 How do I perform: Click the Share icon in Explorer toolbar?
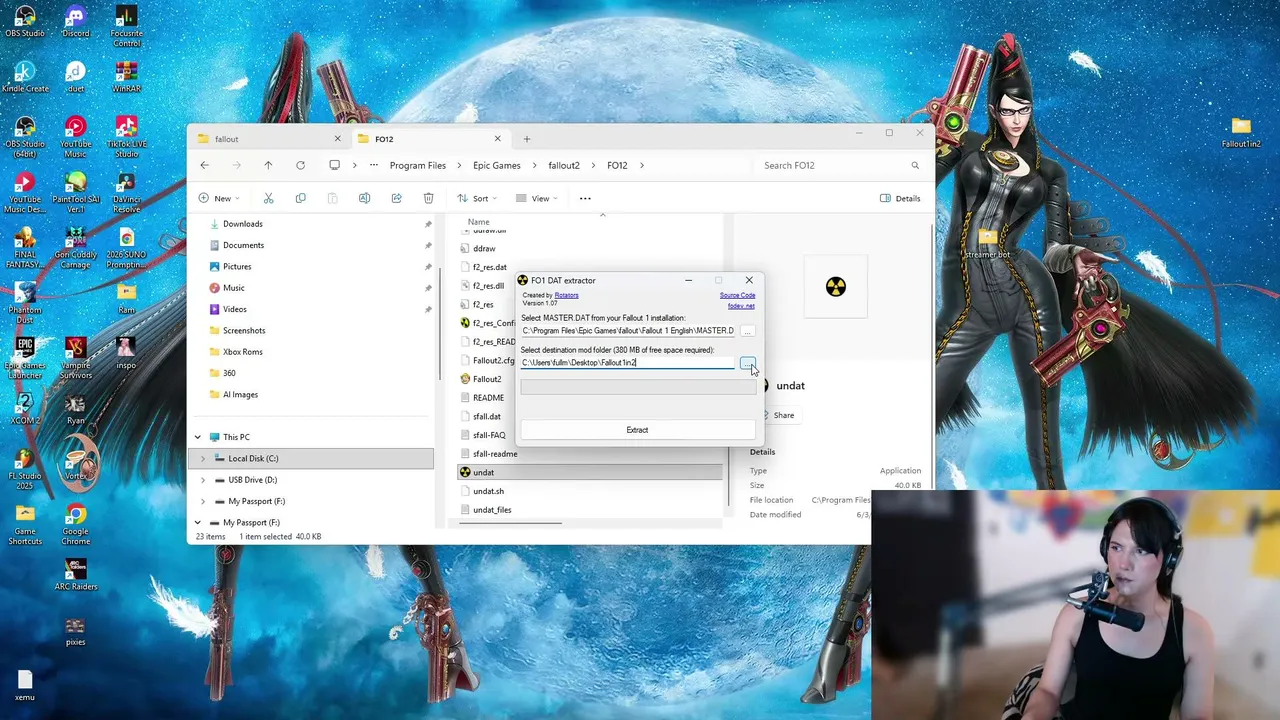tap(396, 198)
